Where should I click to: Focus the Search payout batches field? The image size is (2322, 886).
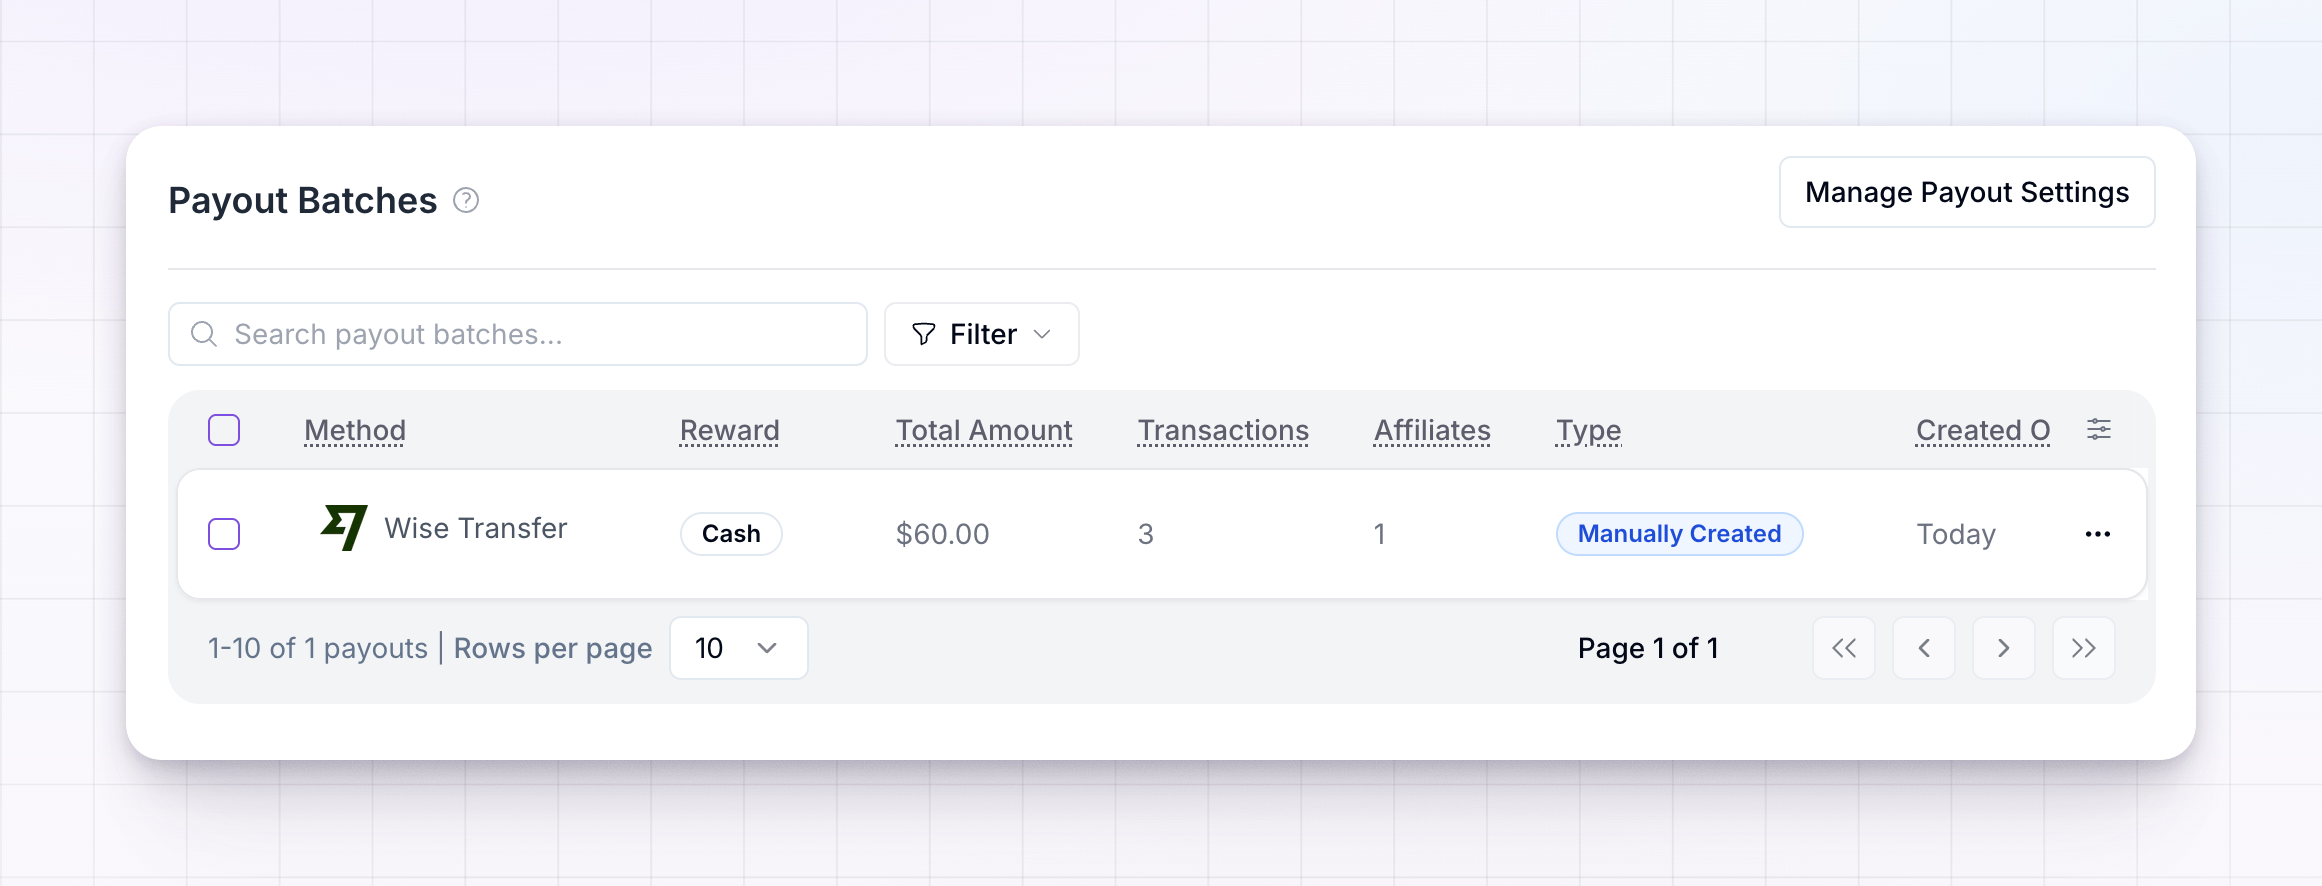(x=518, y=334)
